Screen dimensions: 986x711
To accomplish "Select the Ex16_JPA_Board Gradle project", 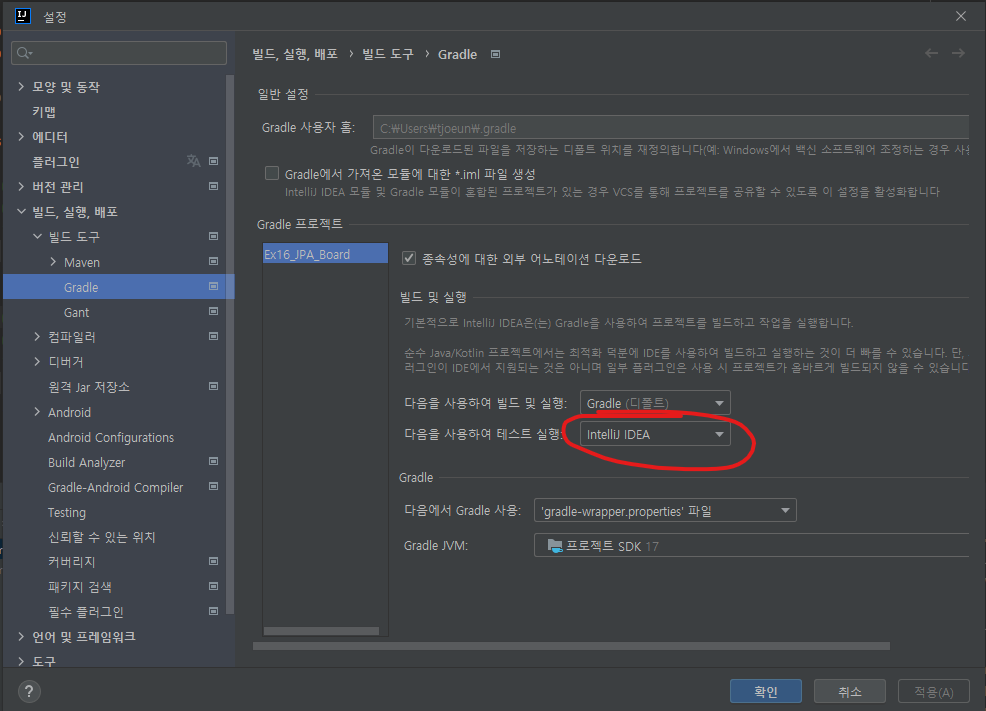I will pyautogui.click(x=325, y=254).
